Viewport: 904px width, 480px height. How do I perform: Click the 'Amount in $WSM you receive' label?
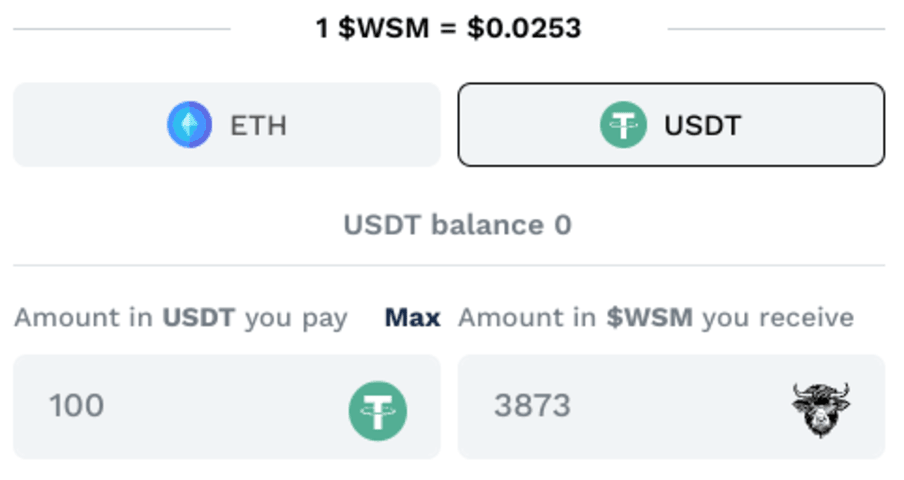pyautogui.click(x=656, y=318)
